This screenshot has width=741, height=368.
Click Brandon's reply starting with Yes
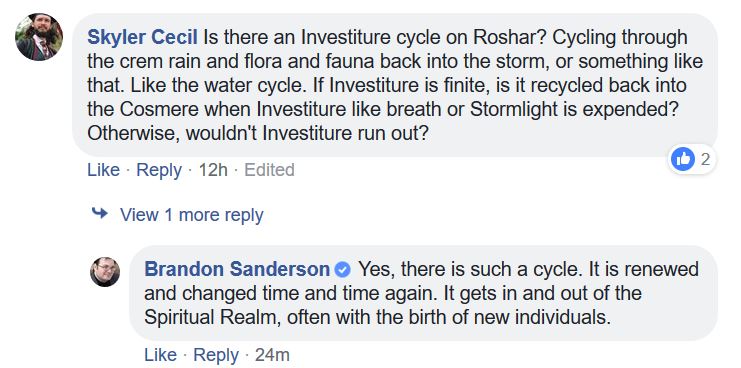pyautogui.click(x=424, y=293)
